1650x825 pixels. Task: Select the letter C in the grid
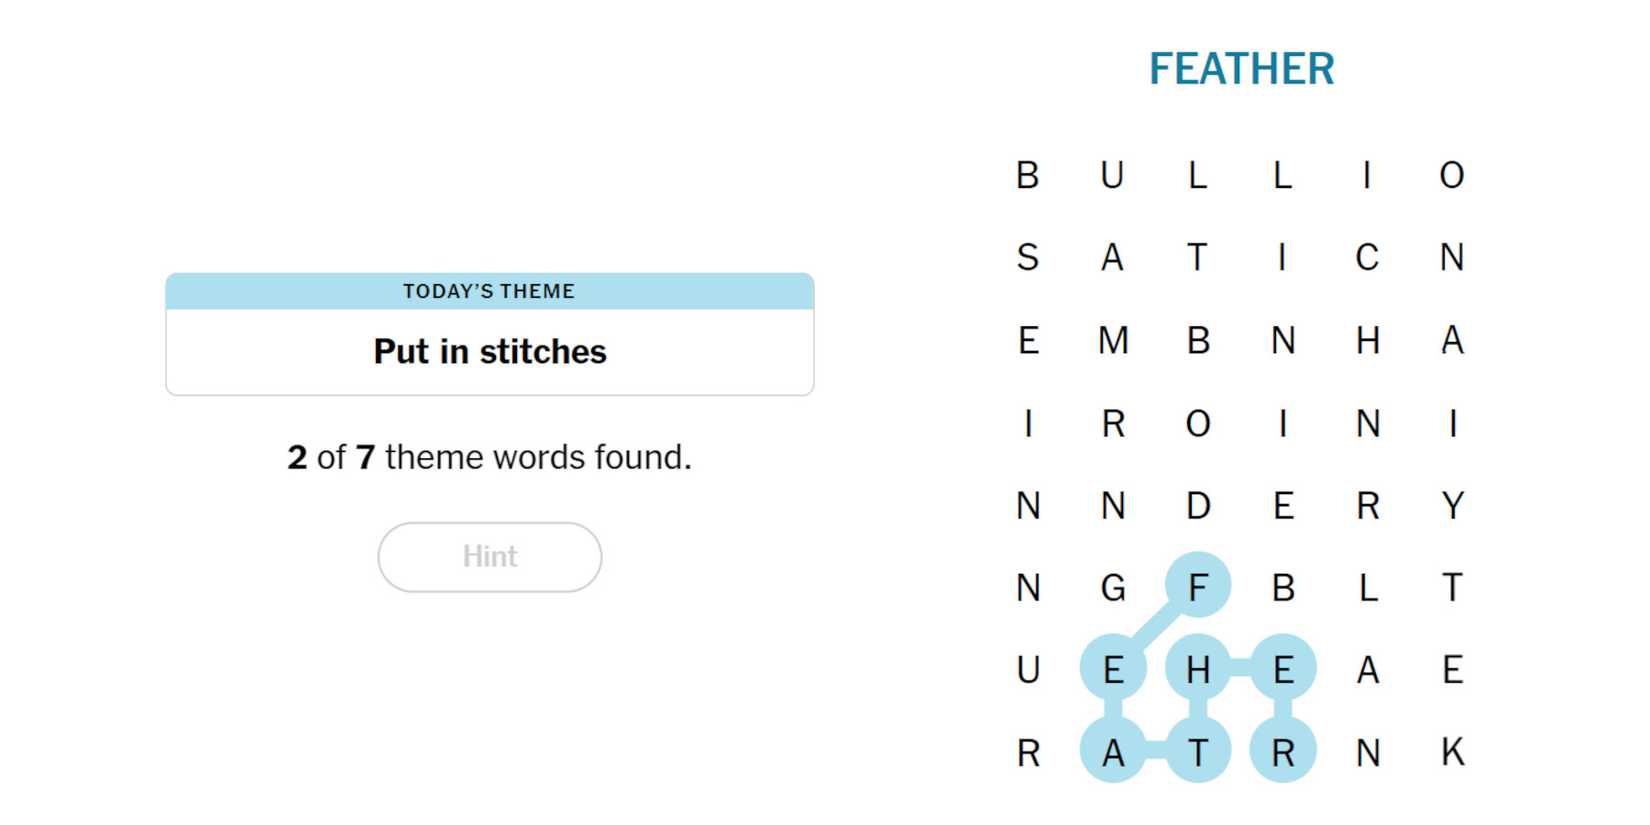1368,258
